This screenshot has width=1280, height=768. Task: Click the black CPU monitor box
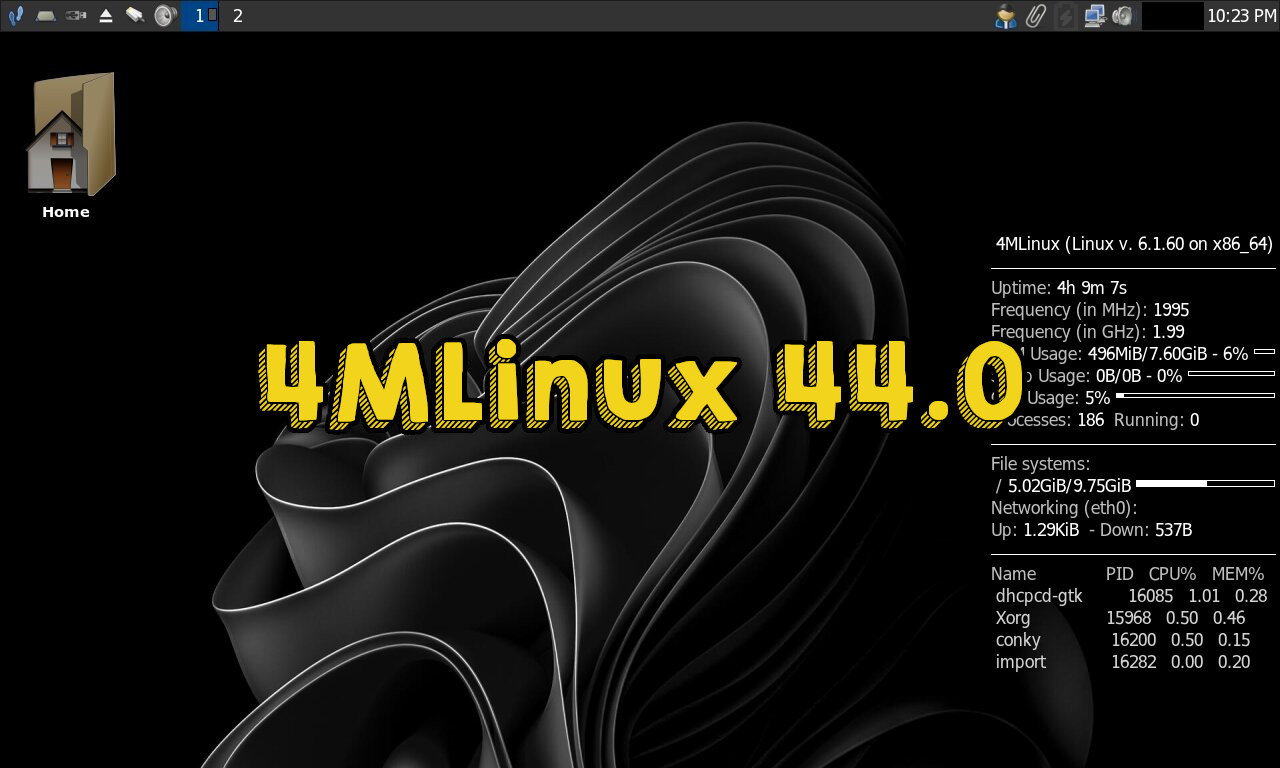pyautogui.click(x=1172, y=16)
